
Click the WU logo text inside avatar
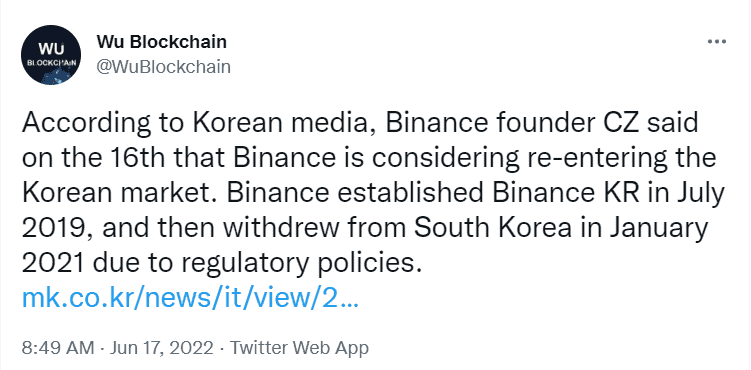coord(51,48)
